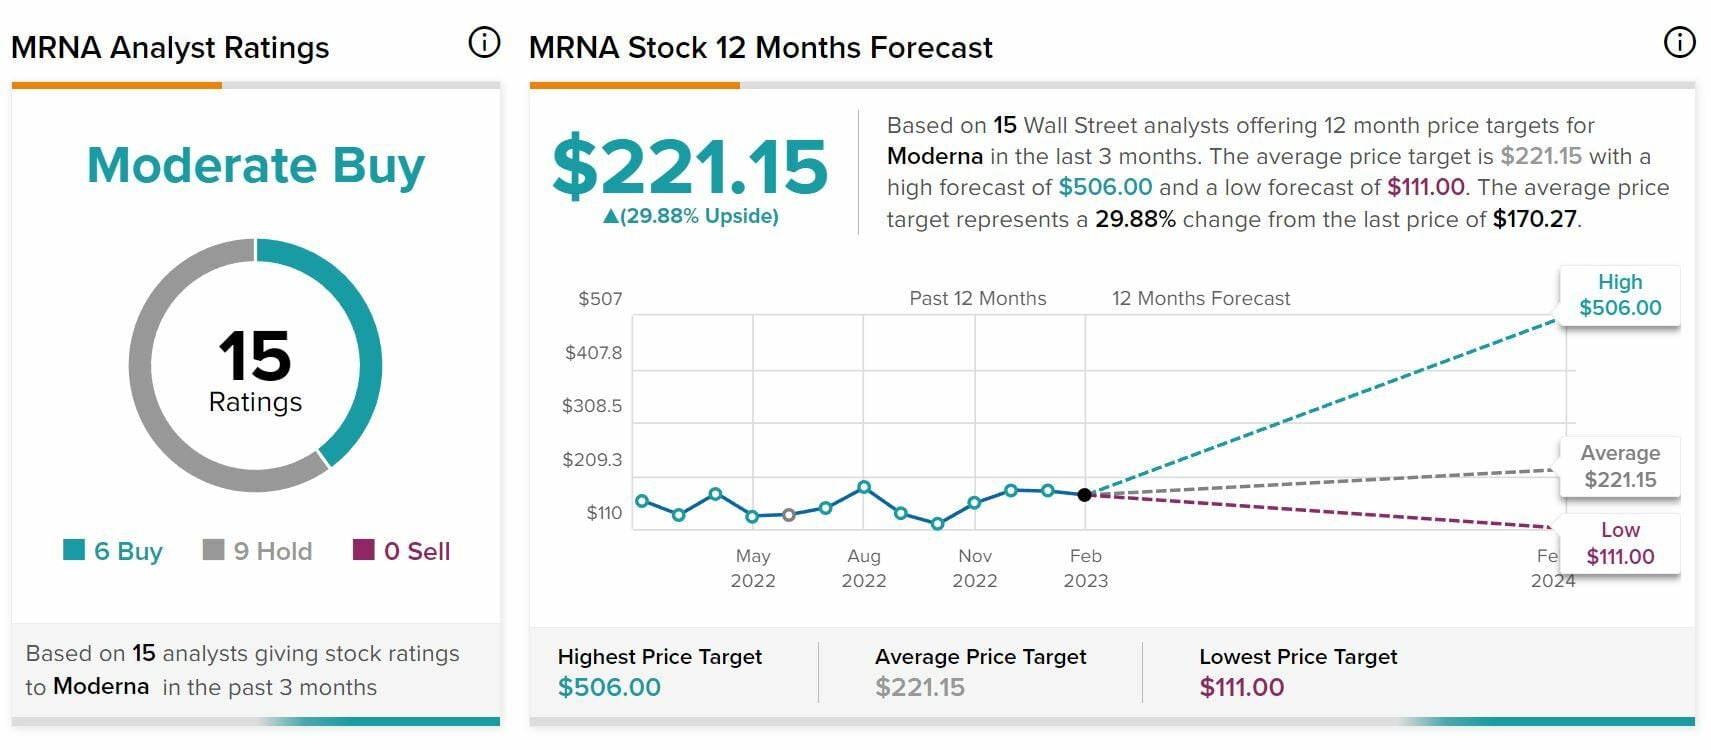
Task: Click the Low $111.00 forecast label
Action: pos(1619,544)
